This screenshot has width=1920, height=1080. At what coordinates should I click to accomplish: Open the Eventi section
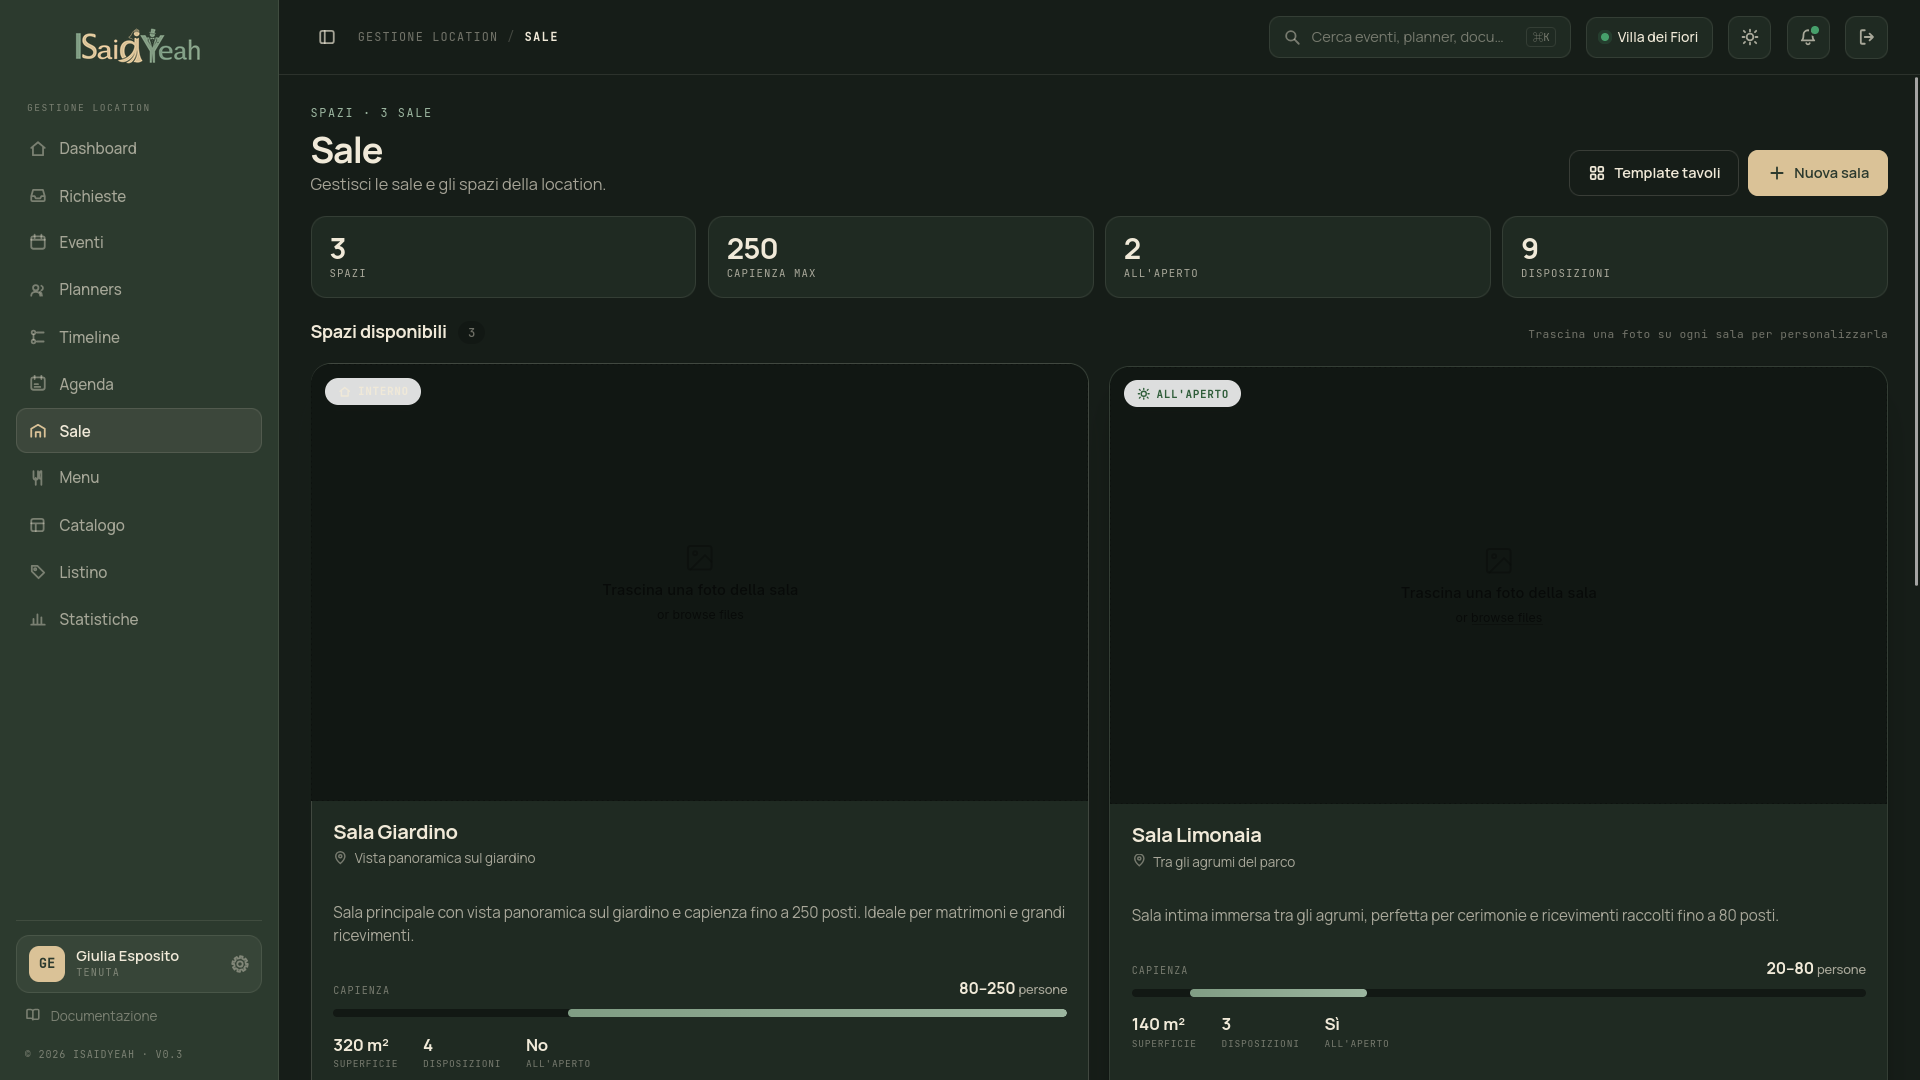[139, 242]
